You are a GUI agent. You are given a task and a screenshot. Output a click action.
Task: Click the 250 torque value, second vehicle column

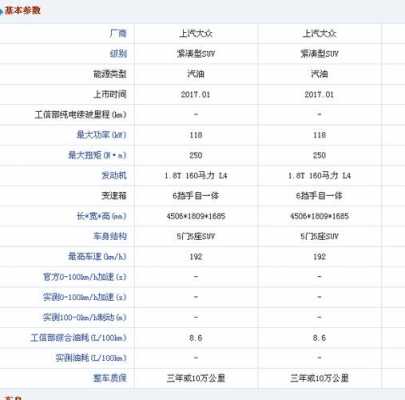click(319, 155)
